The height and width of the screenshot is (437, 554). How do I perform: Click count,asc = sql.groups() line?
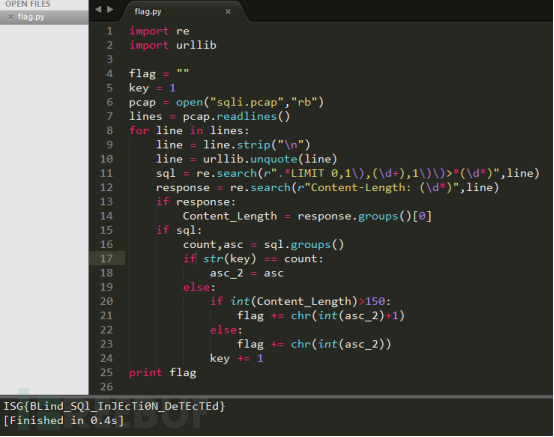click(x=263, y=244)
